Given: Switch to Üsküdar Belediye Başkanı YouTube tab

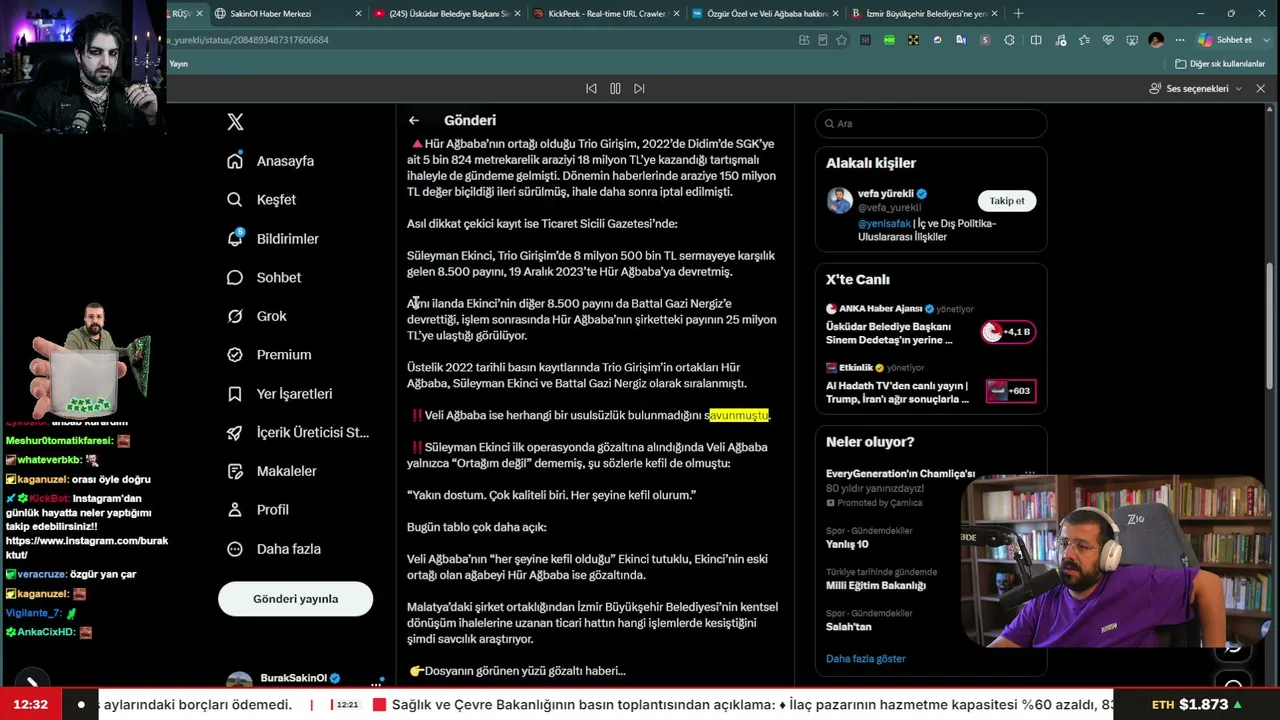Looking at the screenshot, I should coord(447,14).
